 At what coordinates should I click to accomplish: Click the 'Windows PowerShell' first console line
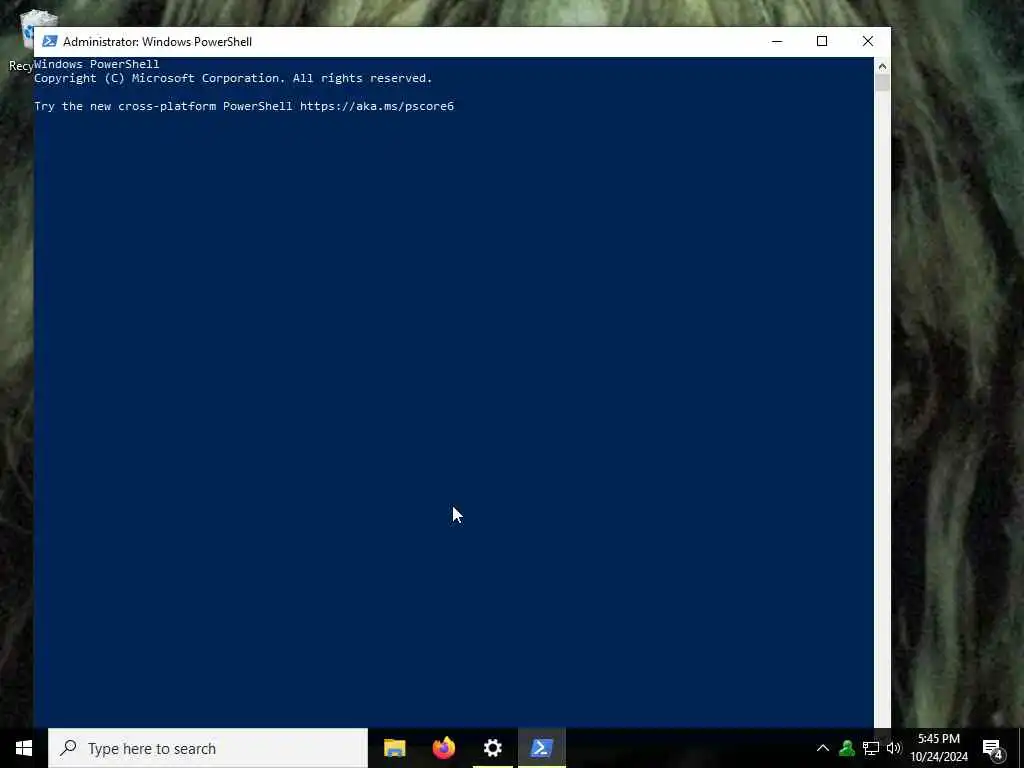click(97, 64)
